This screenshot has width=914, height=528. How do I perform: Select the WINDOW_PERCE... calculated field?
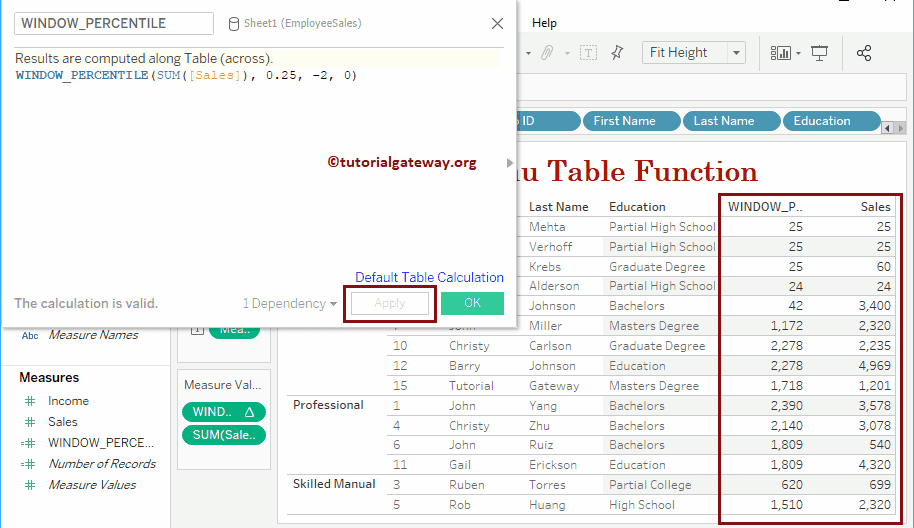click(x=101, y=443)
